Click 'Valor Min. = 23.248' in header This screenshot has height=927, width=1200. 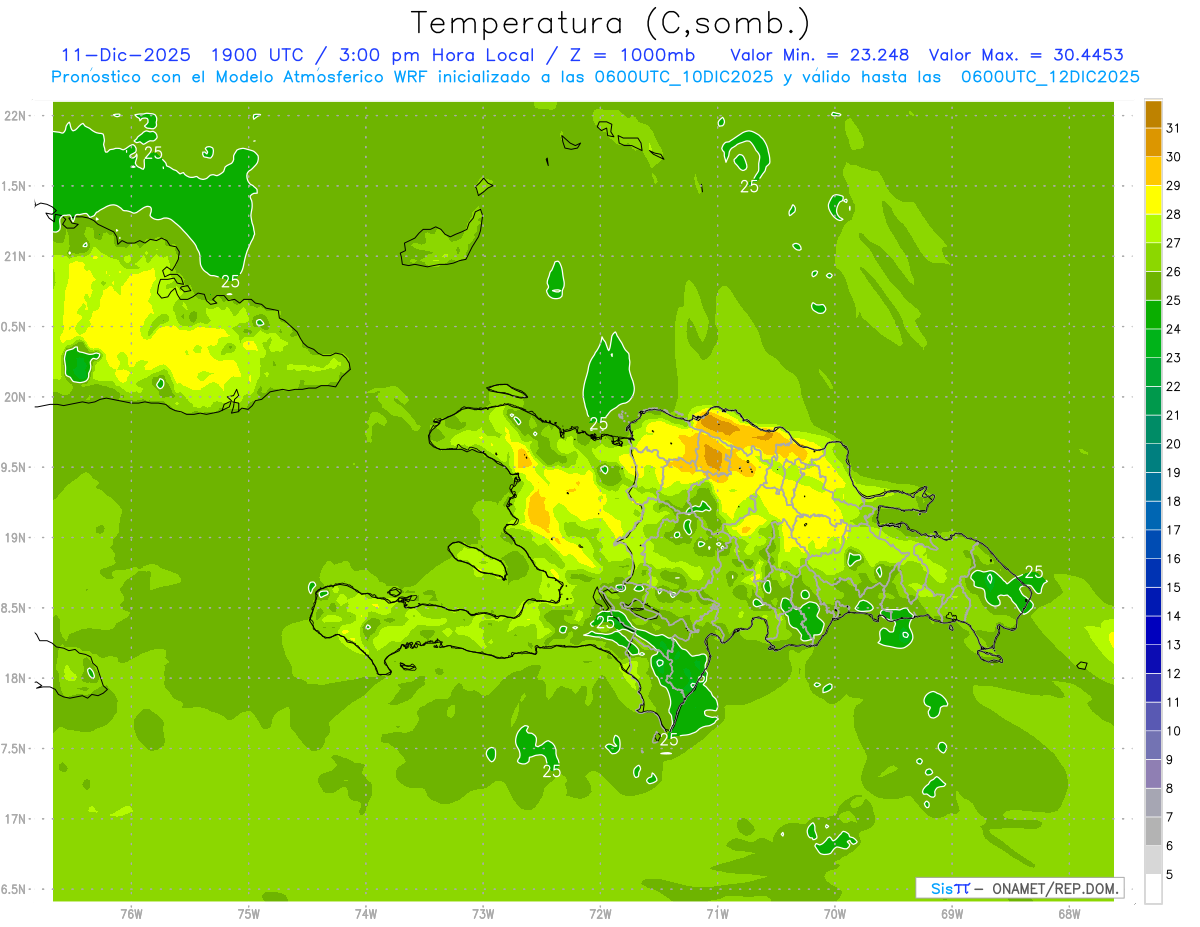coord(820,55)
